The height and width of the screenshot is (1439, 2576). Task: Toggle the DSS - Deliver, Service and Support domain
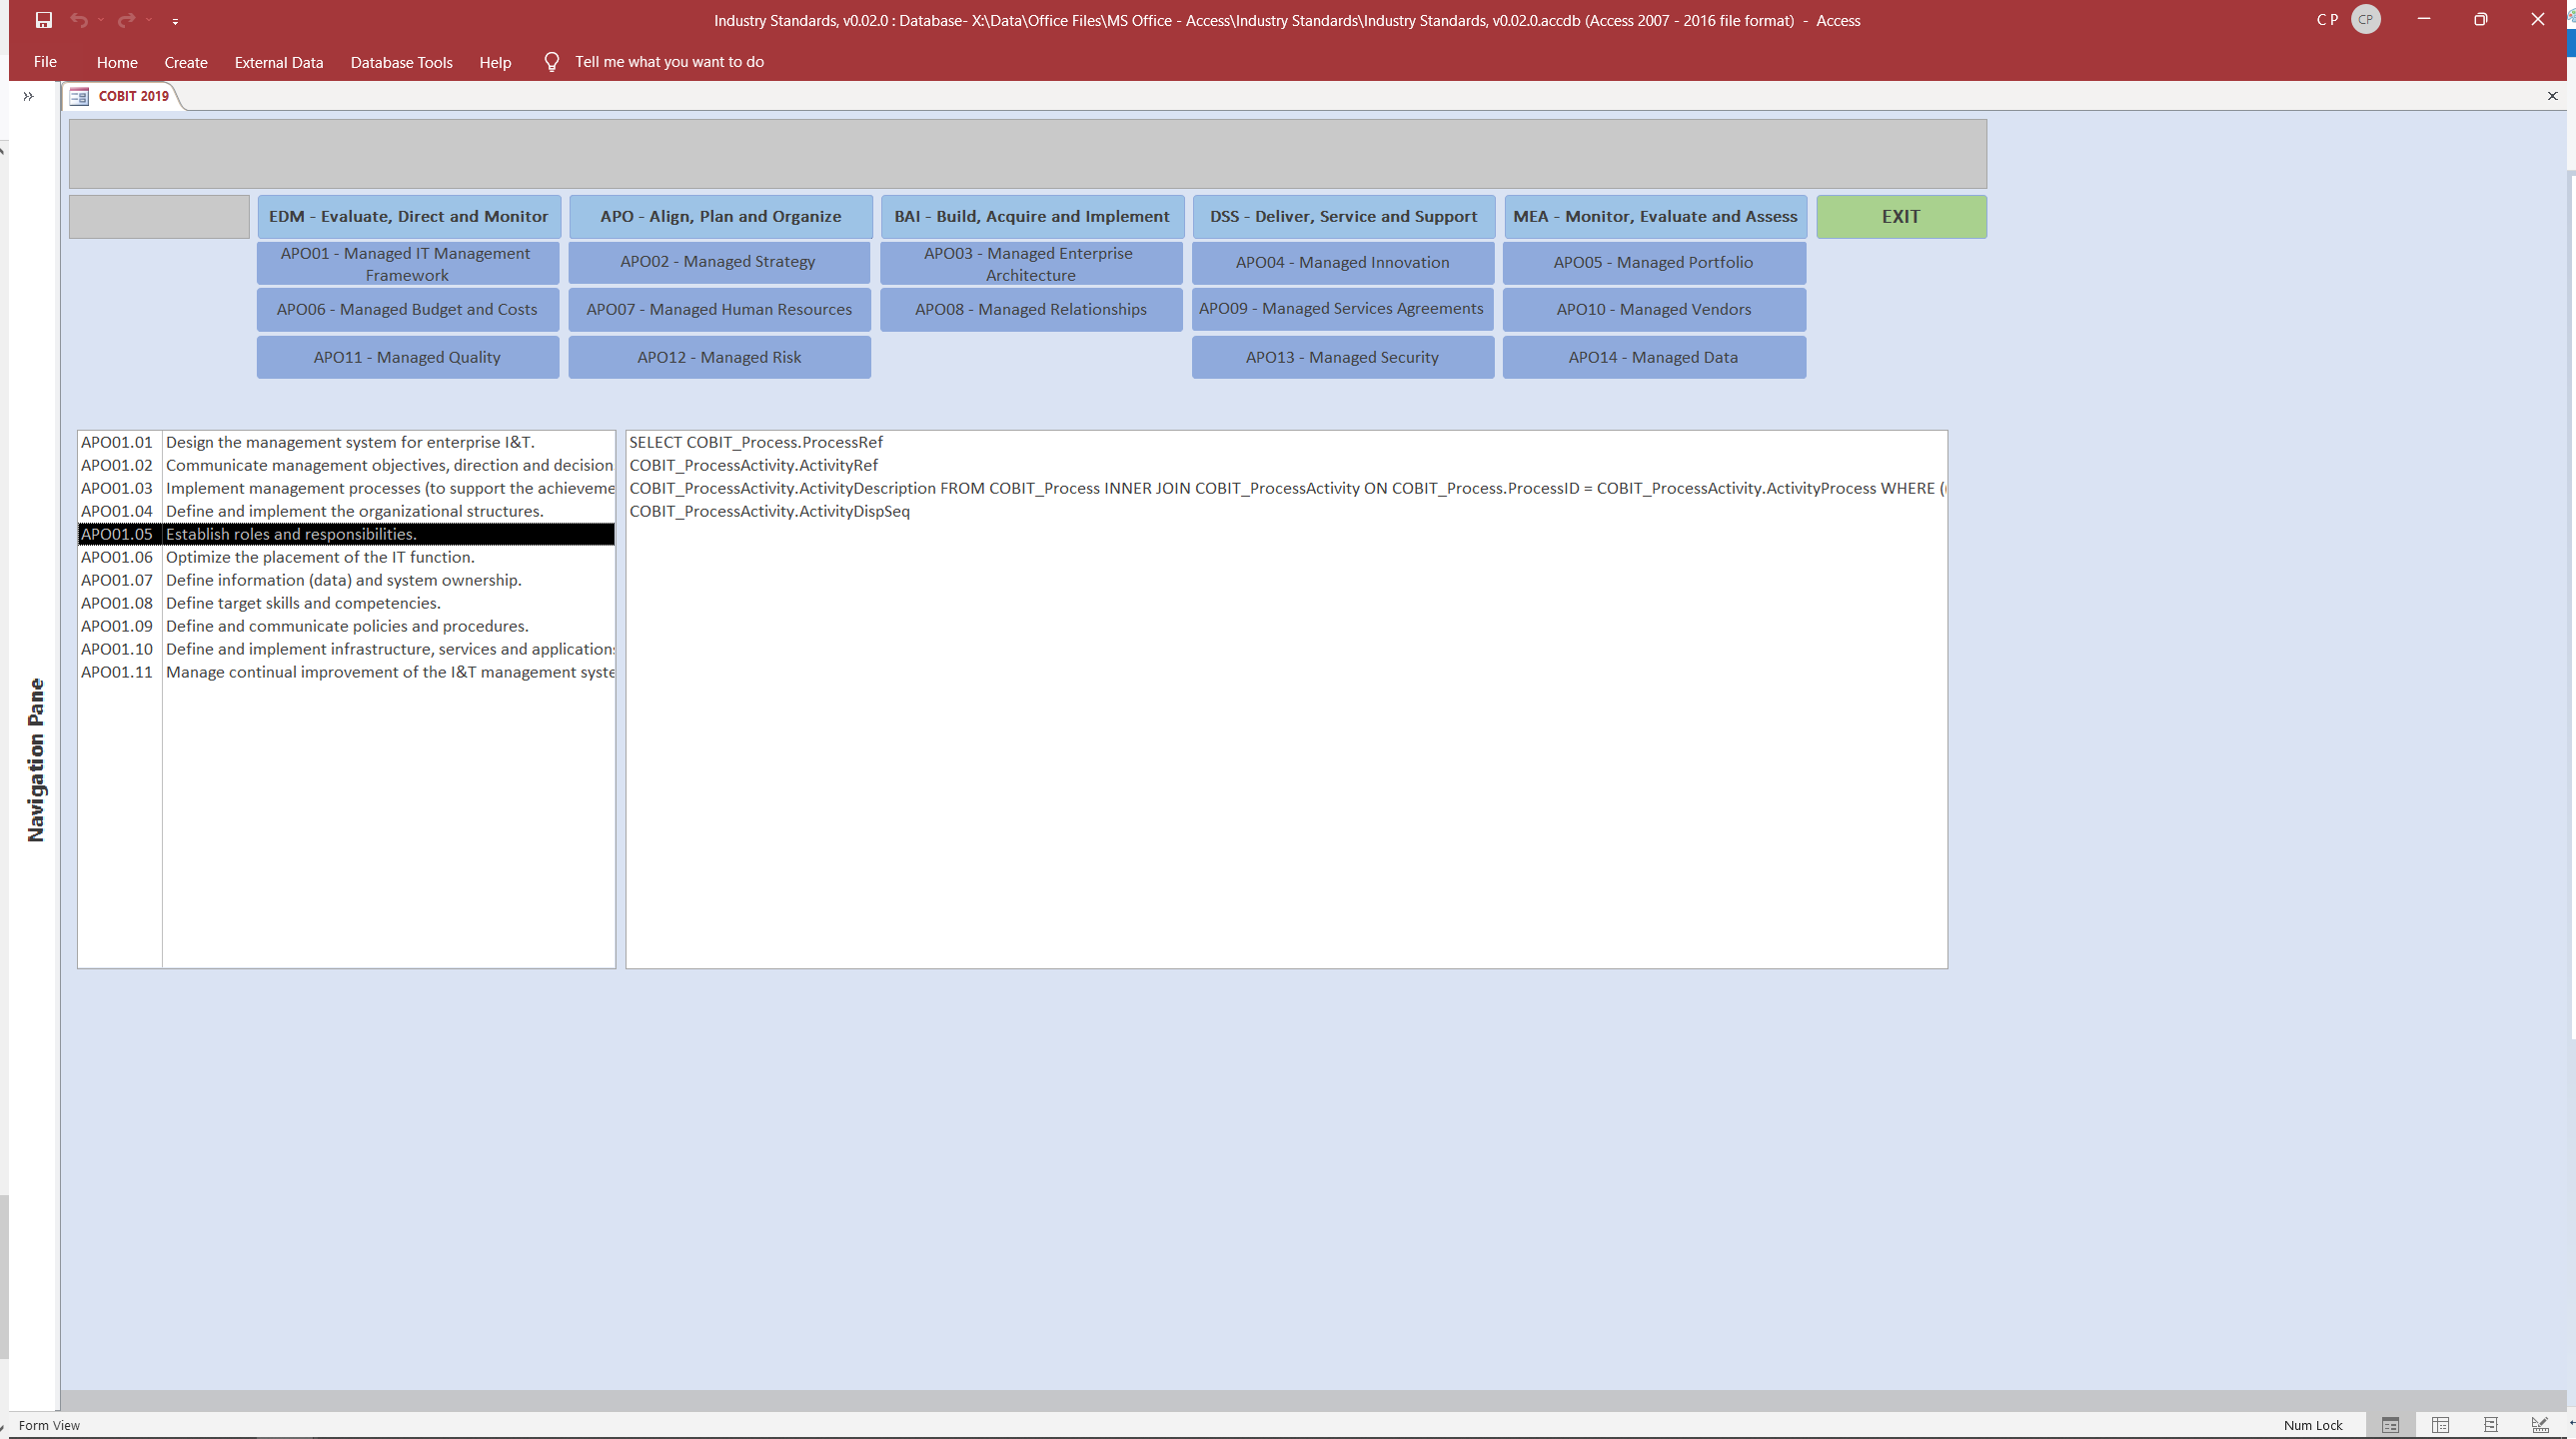click(1342, 217)
